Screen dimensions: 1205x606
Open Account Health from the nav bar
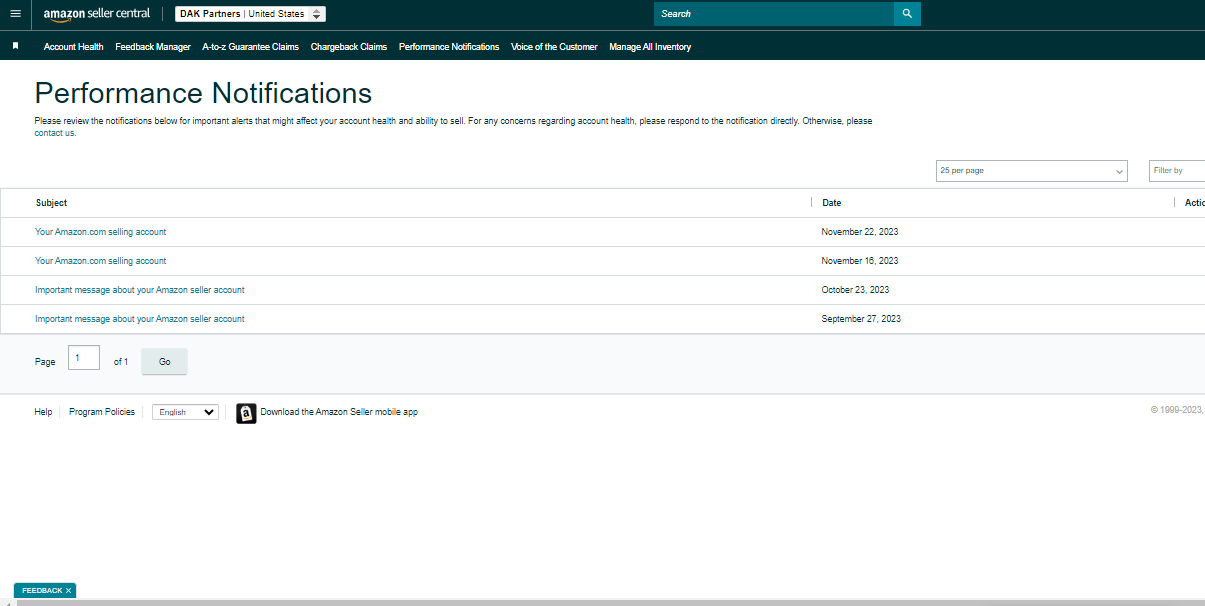point(74,47)
